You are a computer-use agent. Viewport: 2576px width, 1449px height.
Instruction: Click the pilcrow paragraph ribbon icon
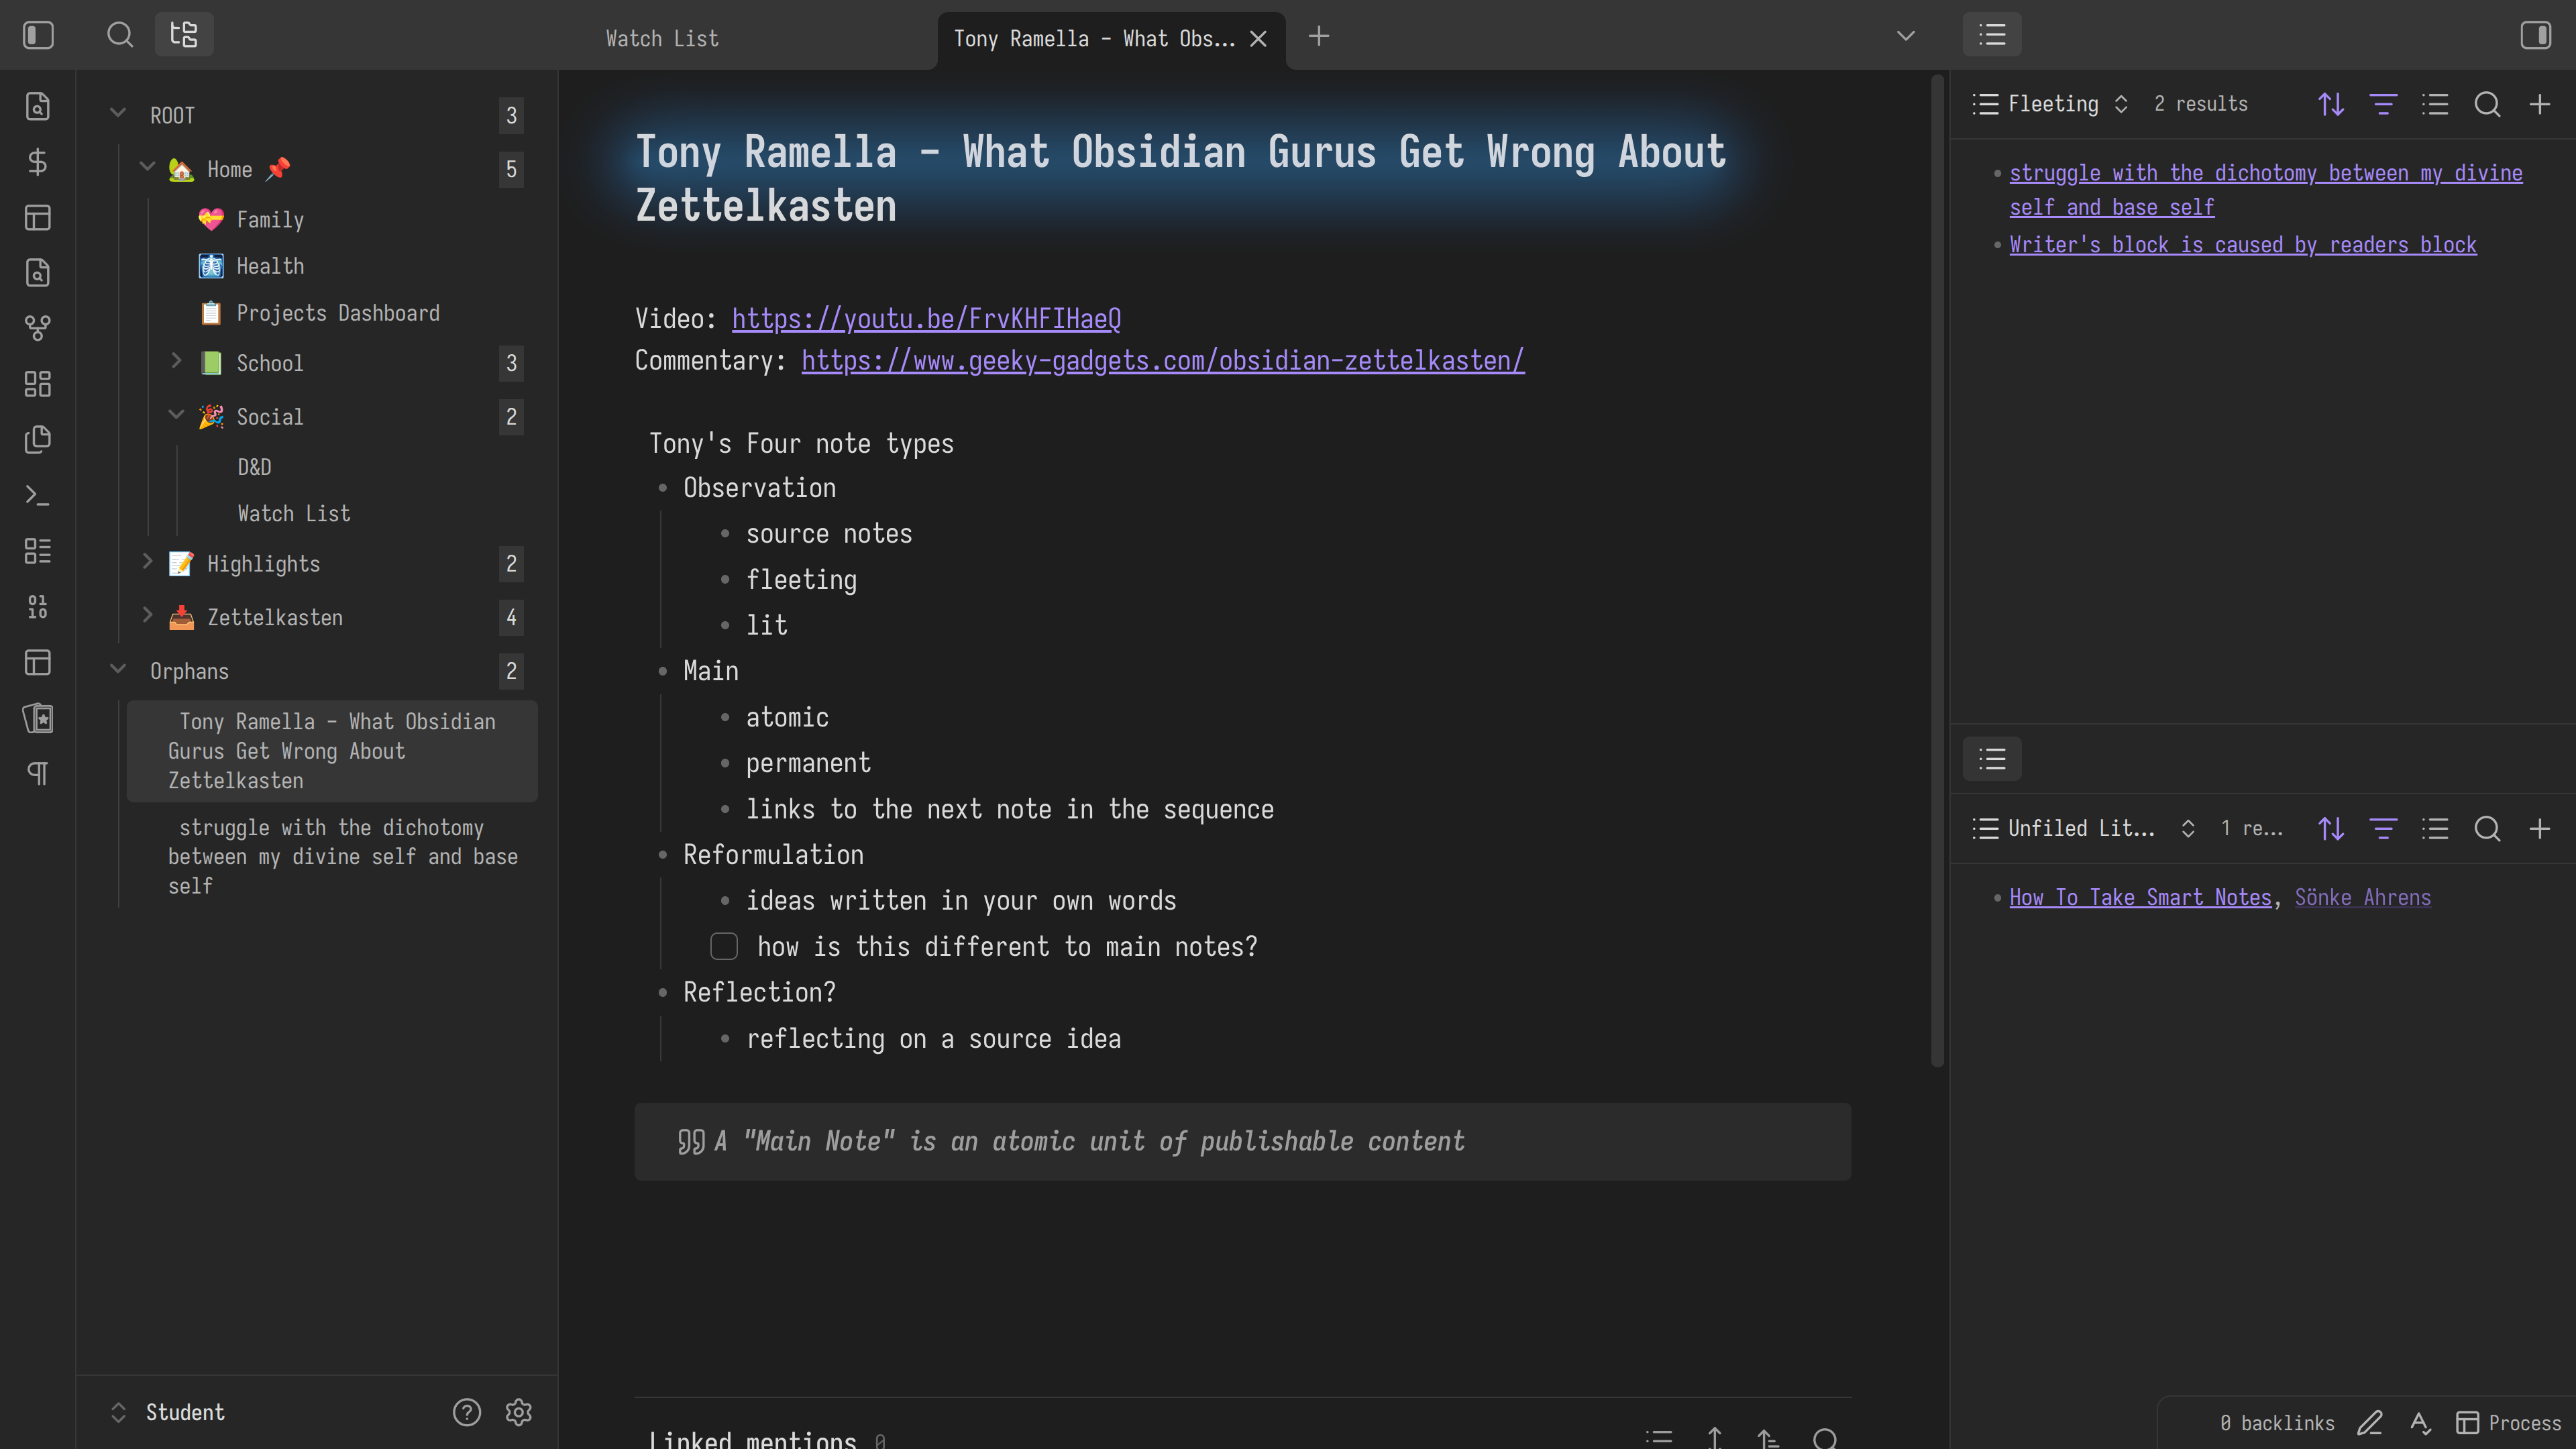click(x=38, y=774)
